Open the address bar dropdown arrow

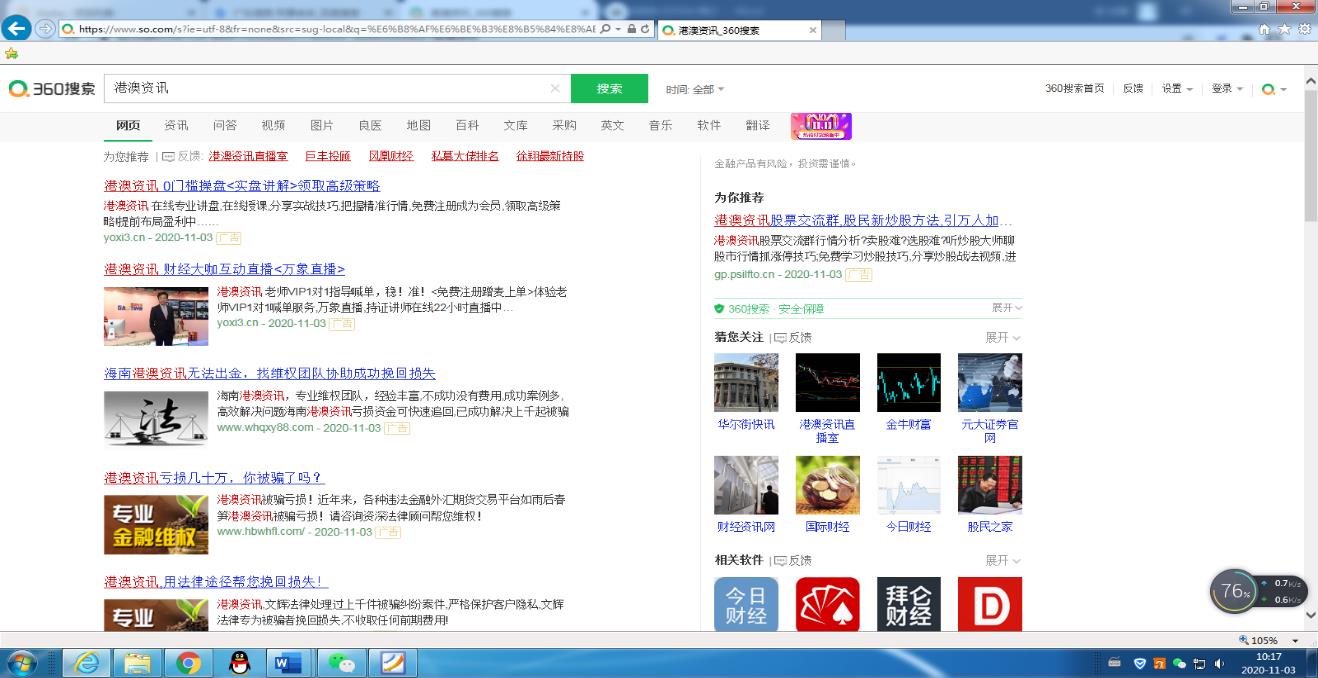tap(618, 30)
